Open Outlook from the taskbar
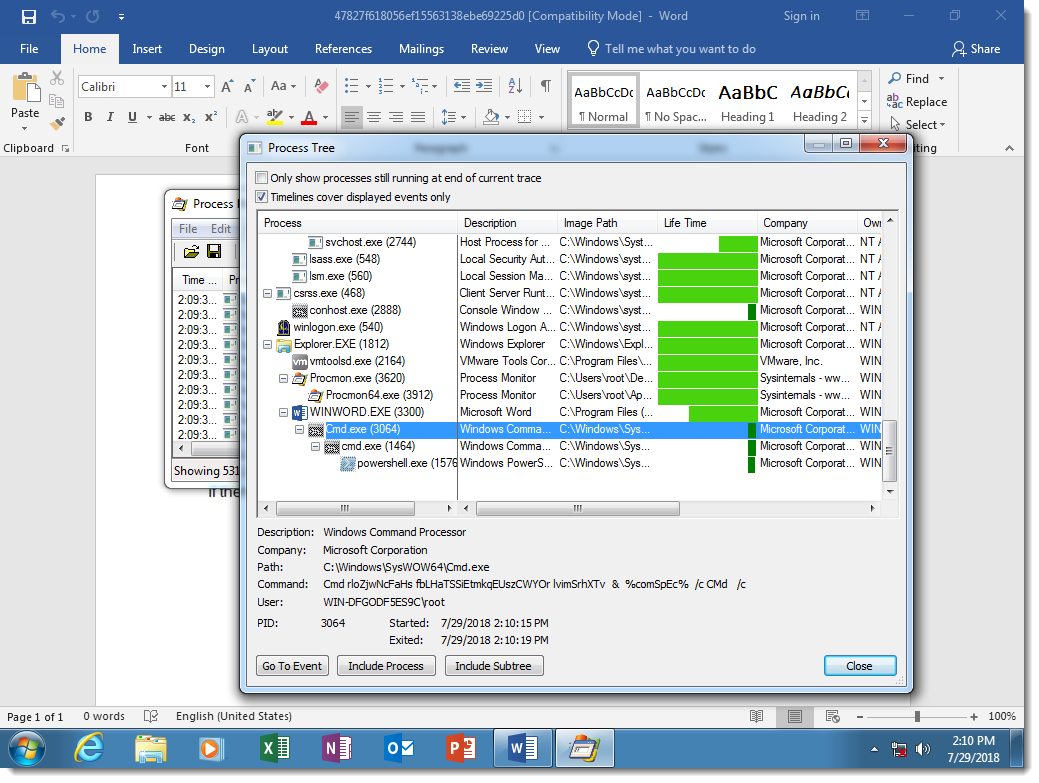Screen dimensions: 1039x783 pyautogui.click(x=399, y=749)
